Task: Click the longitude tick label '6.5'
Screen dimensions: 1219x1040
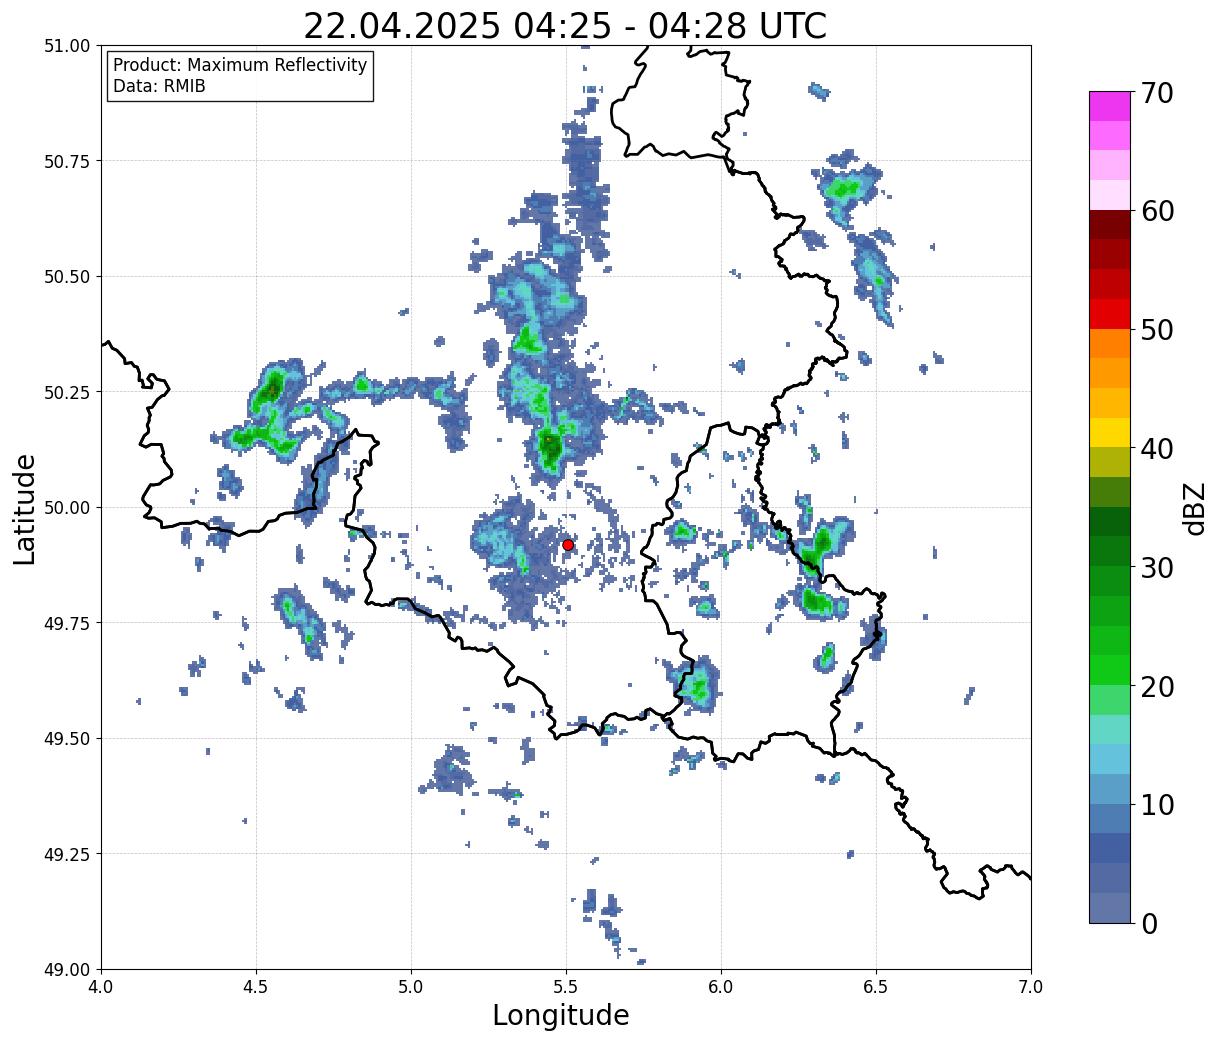Action: (876, 987)
